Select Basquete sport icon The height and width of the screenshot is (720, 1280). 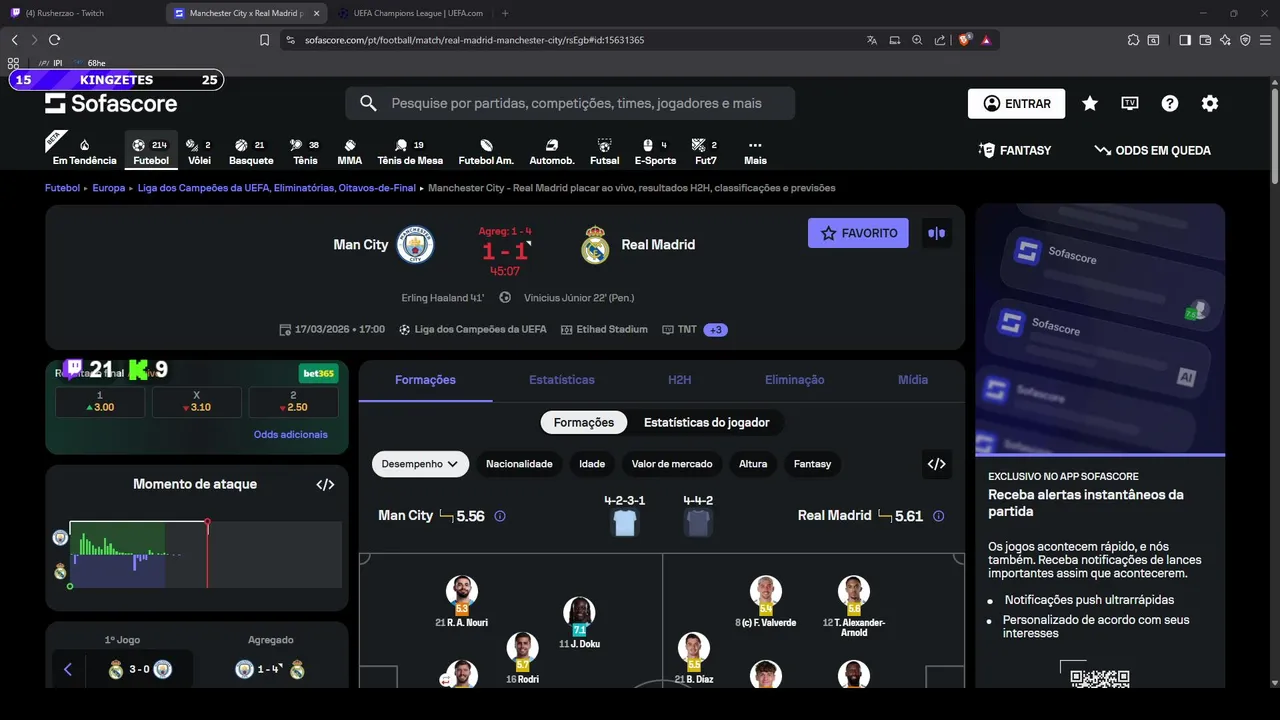[x=251, y=152]
